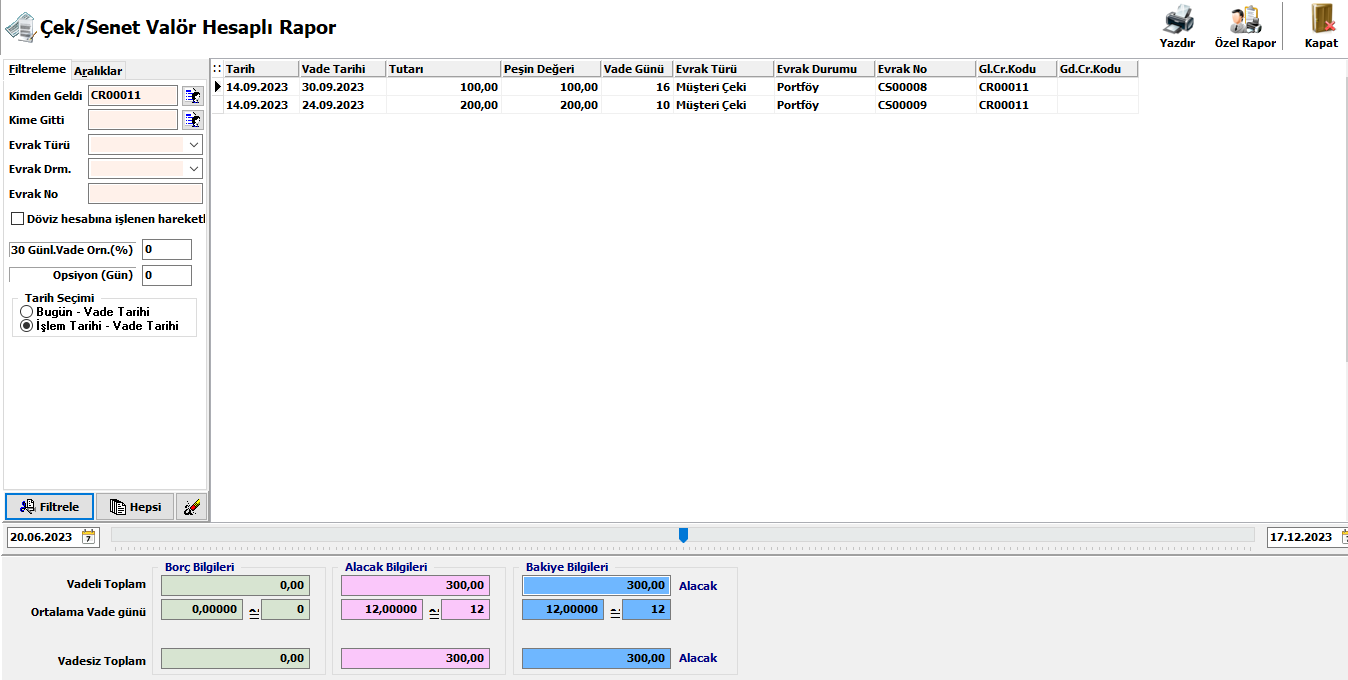Image resolution: width=1348 pixels, height=680 pixels.
Task: Sort by Evrak Türü column header
Action: [724, 69]
